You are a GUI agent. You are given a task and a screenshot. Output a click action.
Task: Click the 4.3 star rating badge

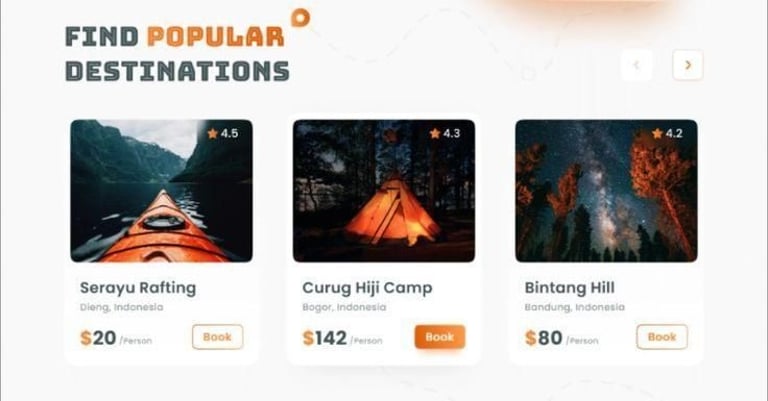point(445,133)
